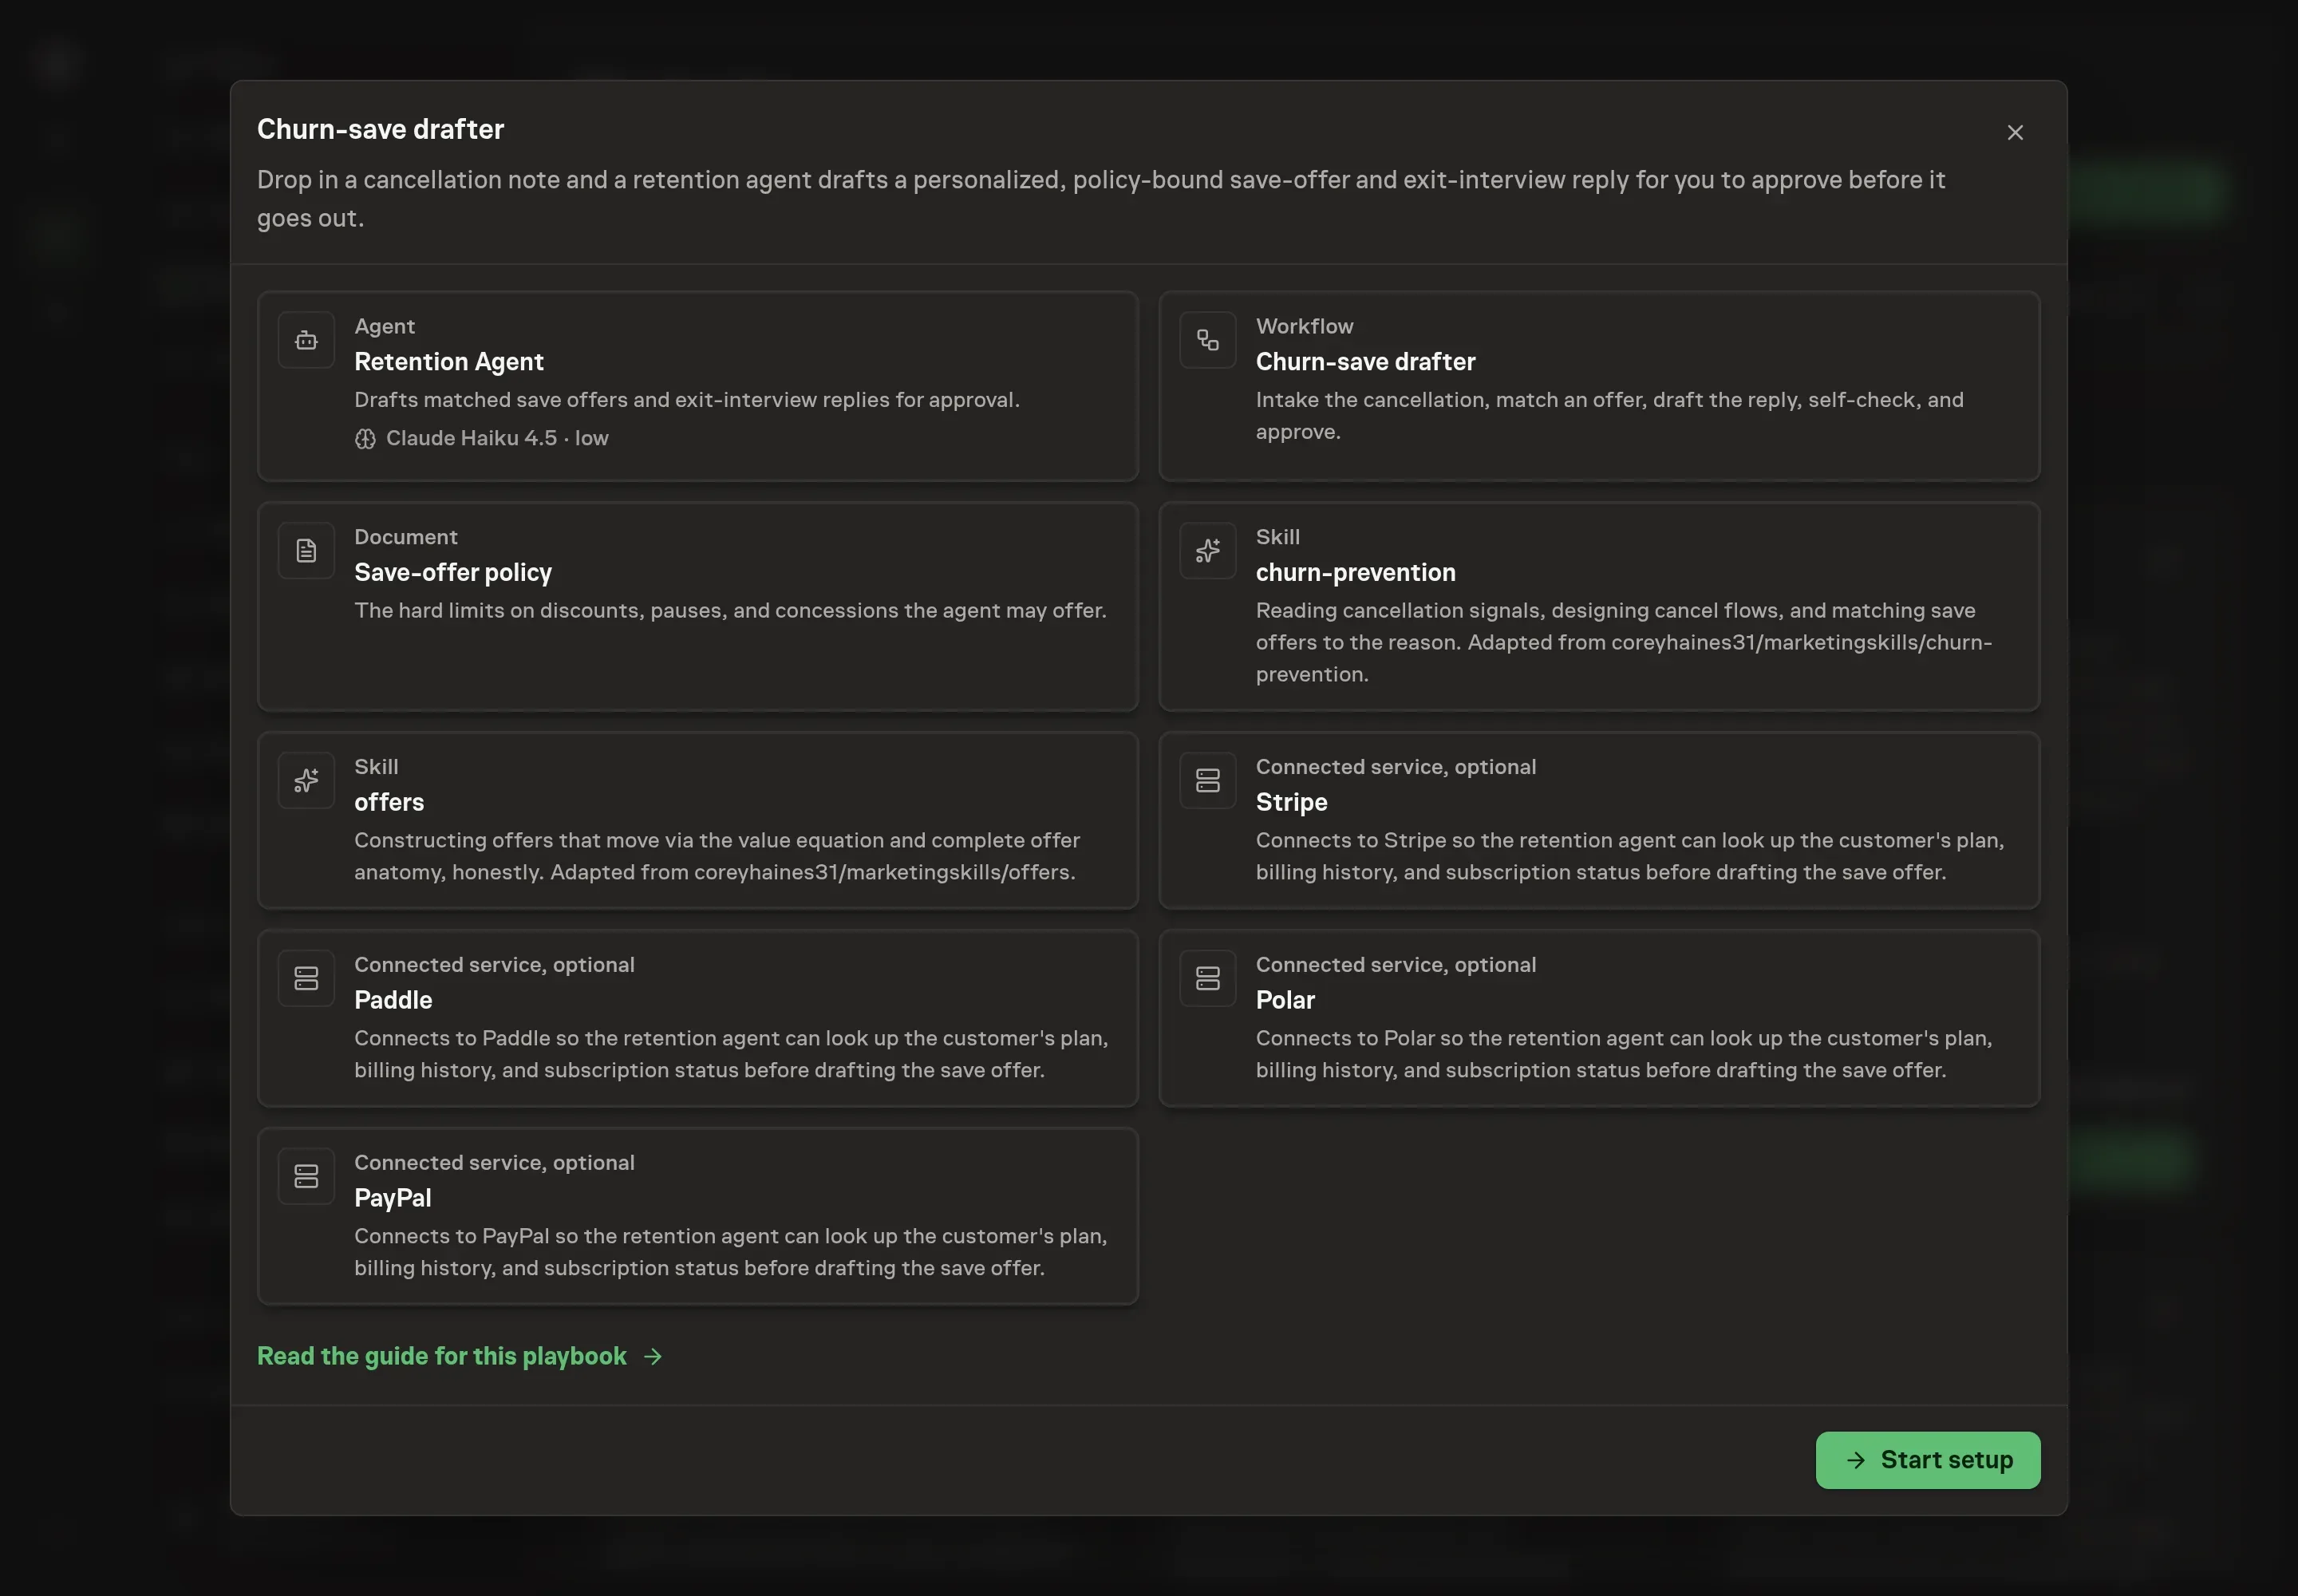Screen dimensions: 2298x1596
Task: Click the Paddle connected service icon
Action: [306, 979]
